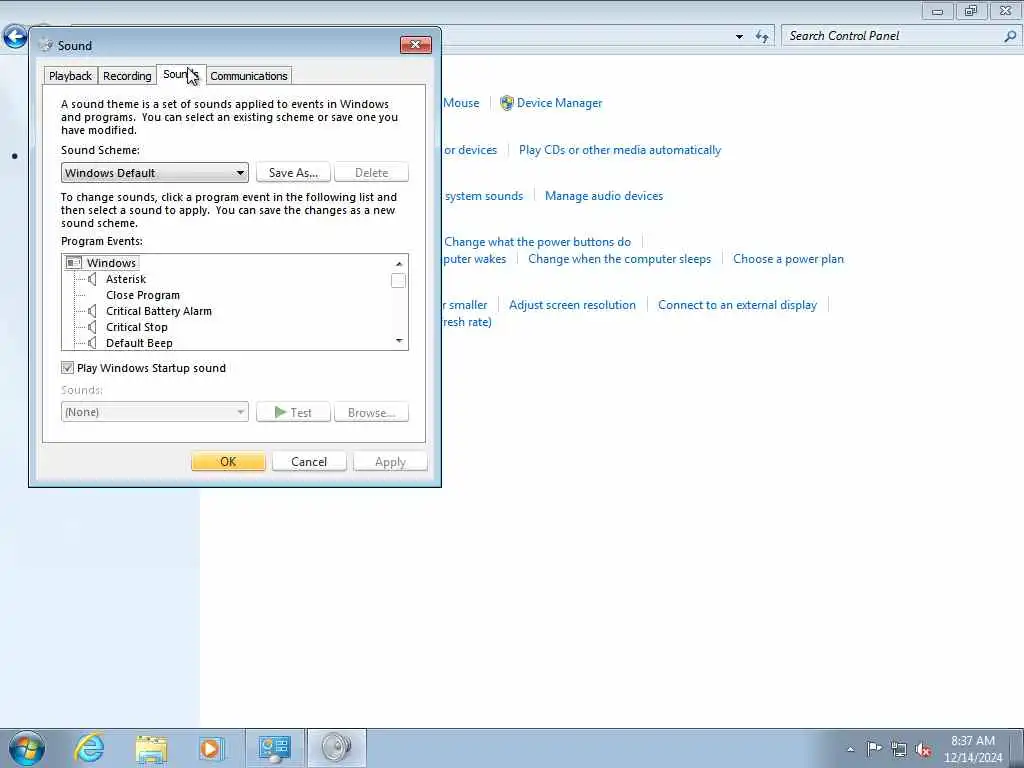Click the speaker icon beside Default Beep
1024x768 pixels.
pyautogui.click(x=92, y=343)
